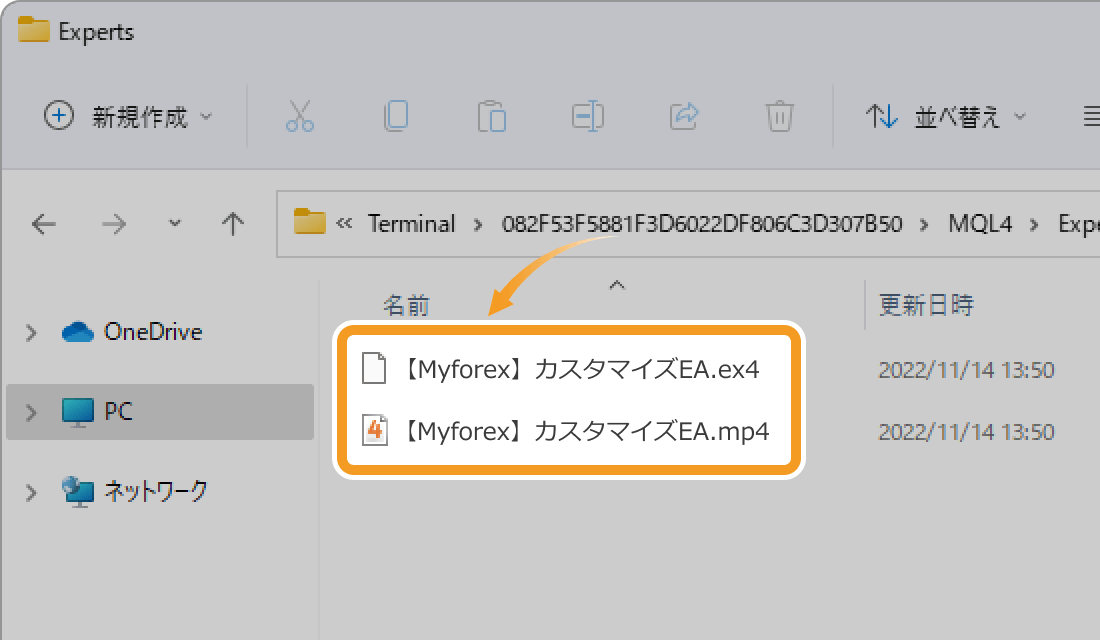Select OneDrive in navigation pane
Viewport: 1100px width, 640px height.
click(x=153, y=332)
